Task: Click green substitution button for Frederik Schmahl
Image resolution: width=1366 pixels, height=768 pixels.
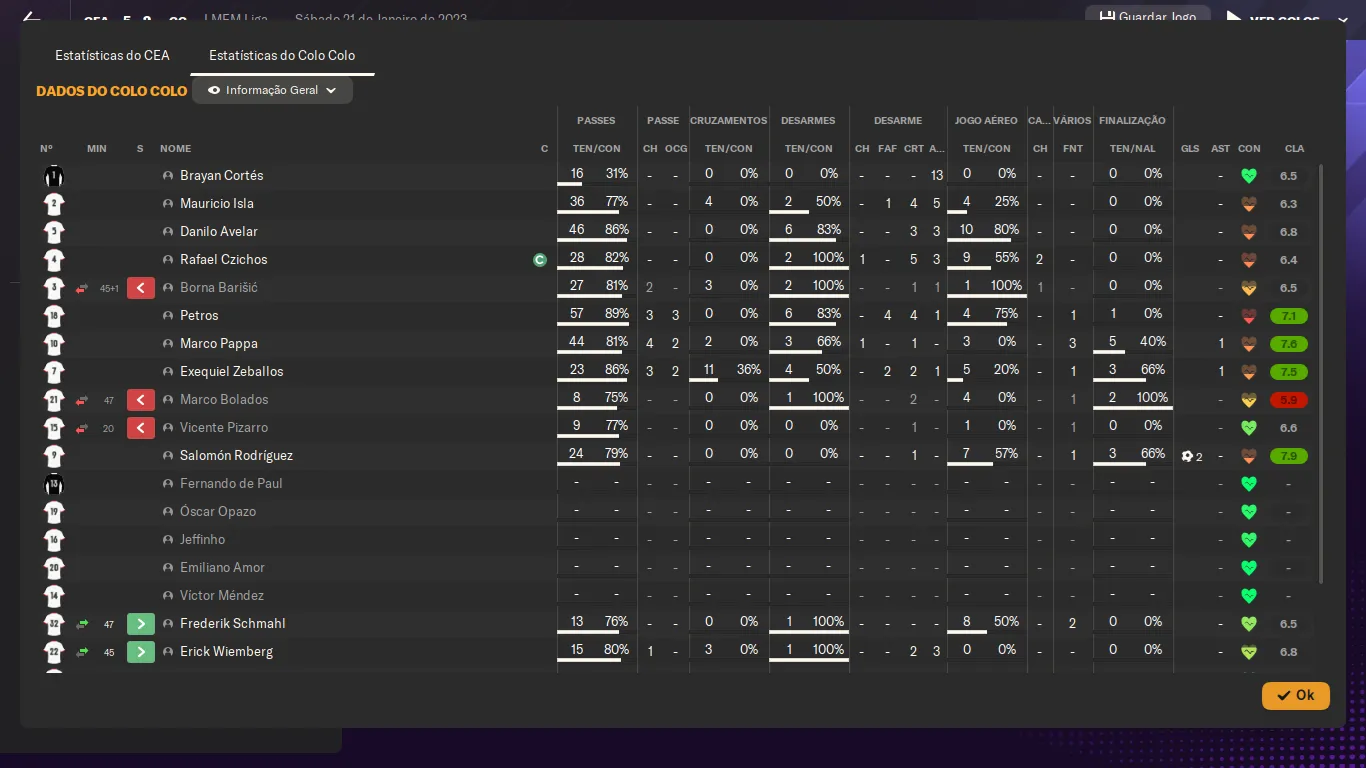Action: coord(141,624)
